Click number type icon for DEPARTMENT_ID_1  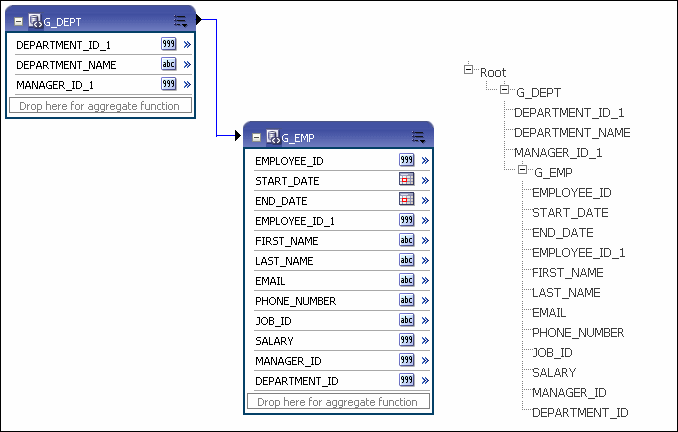(x=169, y=44)
